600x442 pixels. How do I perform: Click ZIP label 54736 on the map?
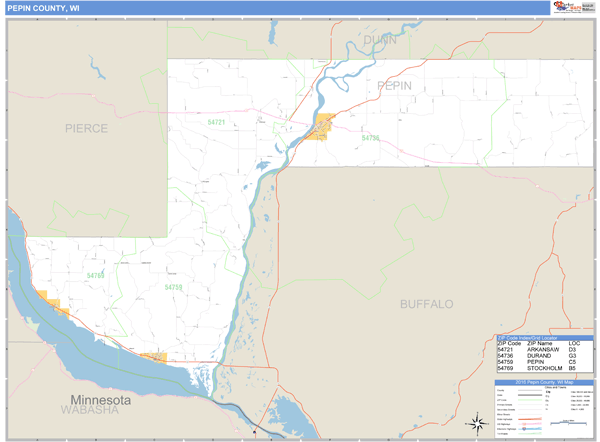point(370,137)
